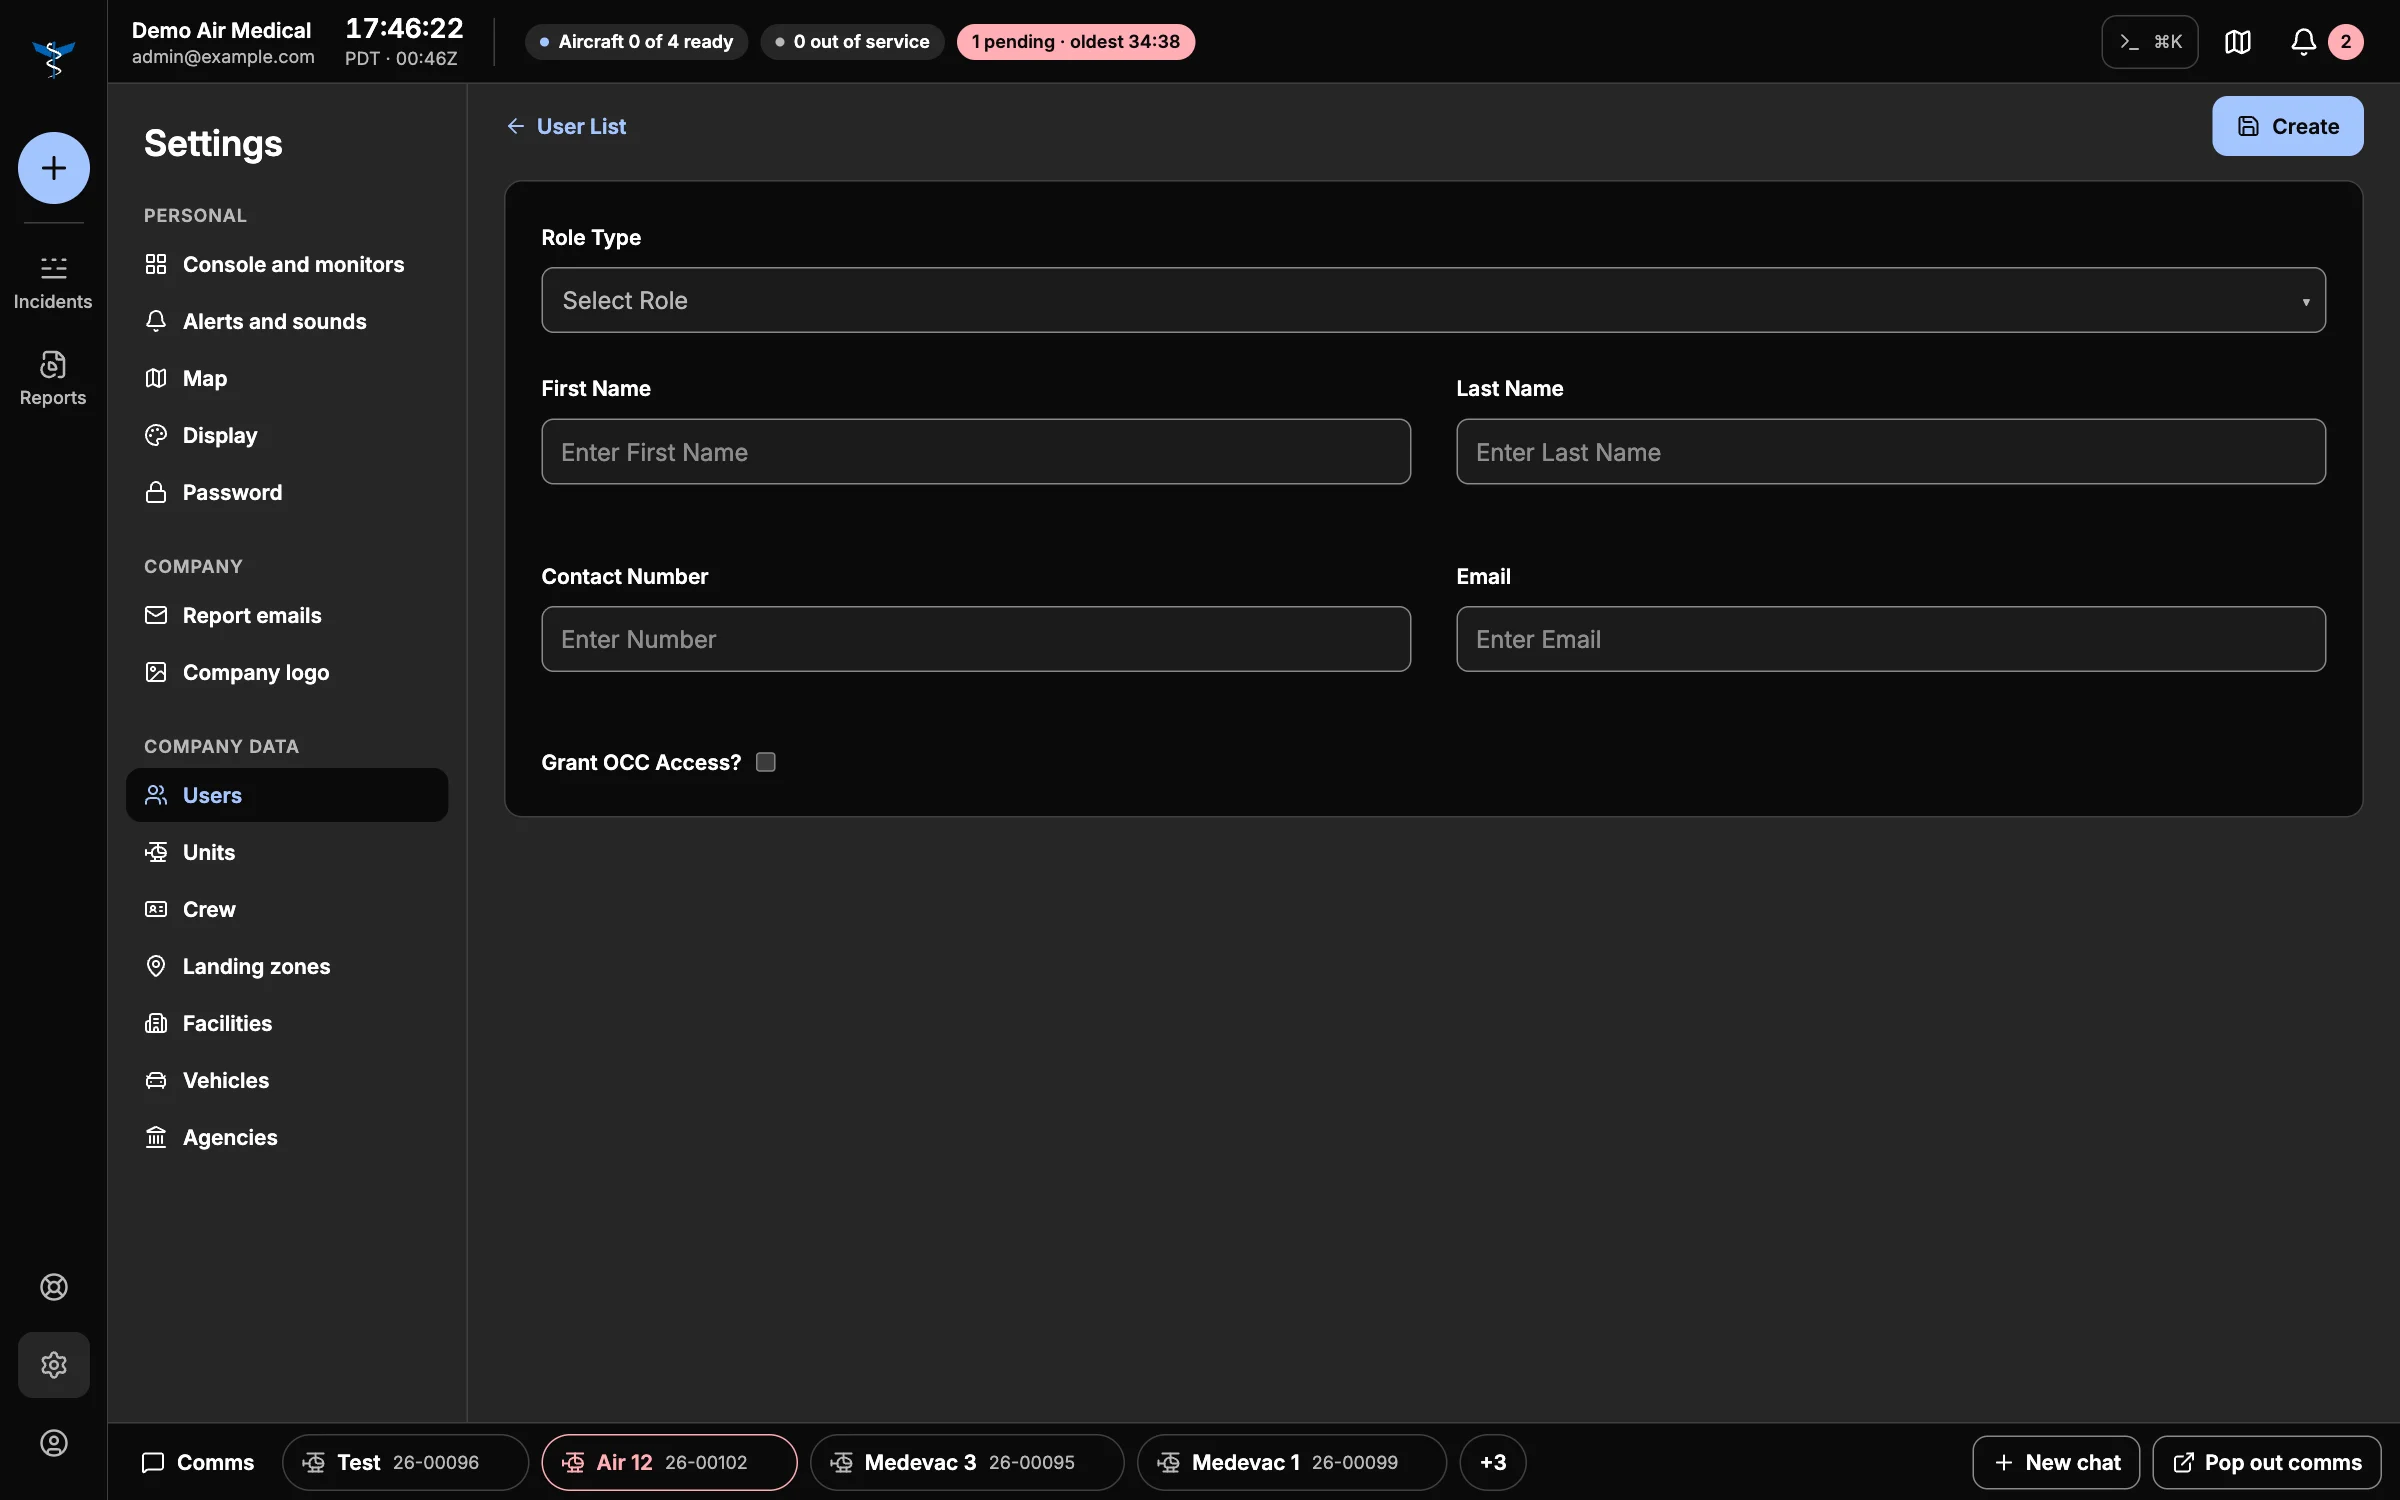Screen dimensions: 2400x1500
Task: Toggle the Grant OCC Access checkbox
Action: click(766, 762)
